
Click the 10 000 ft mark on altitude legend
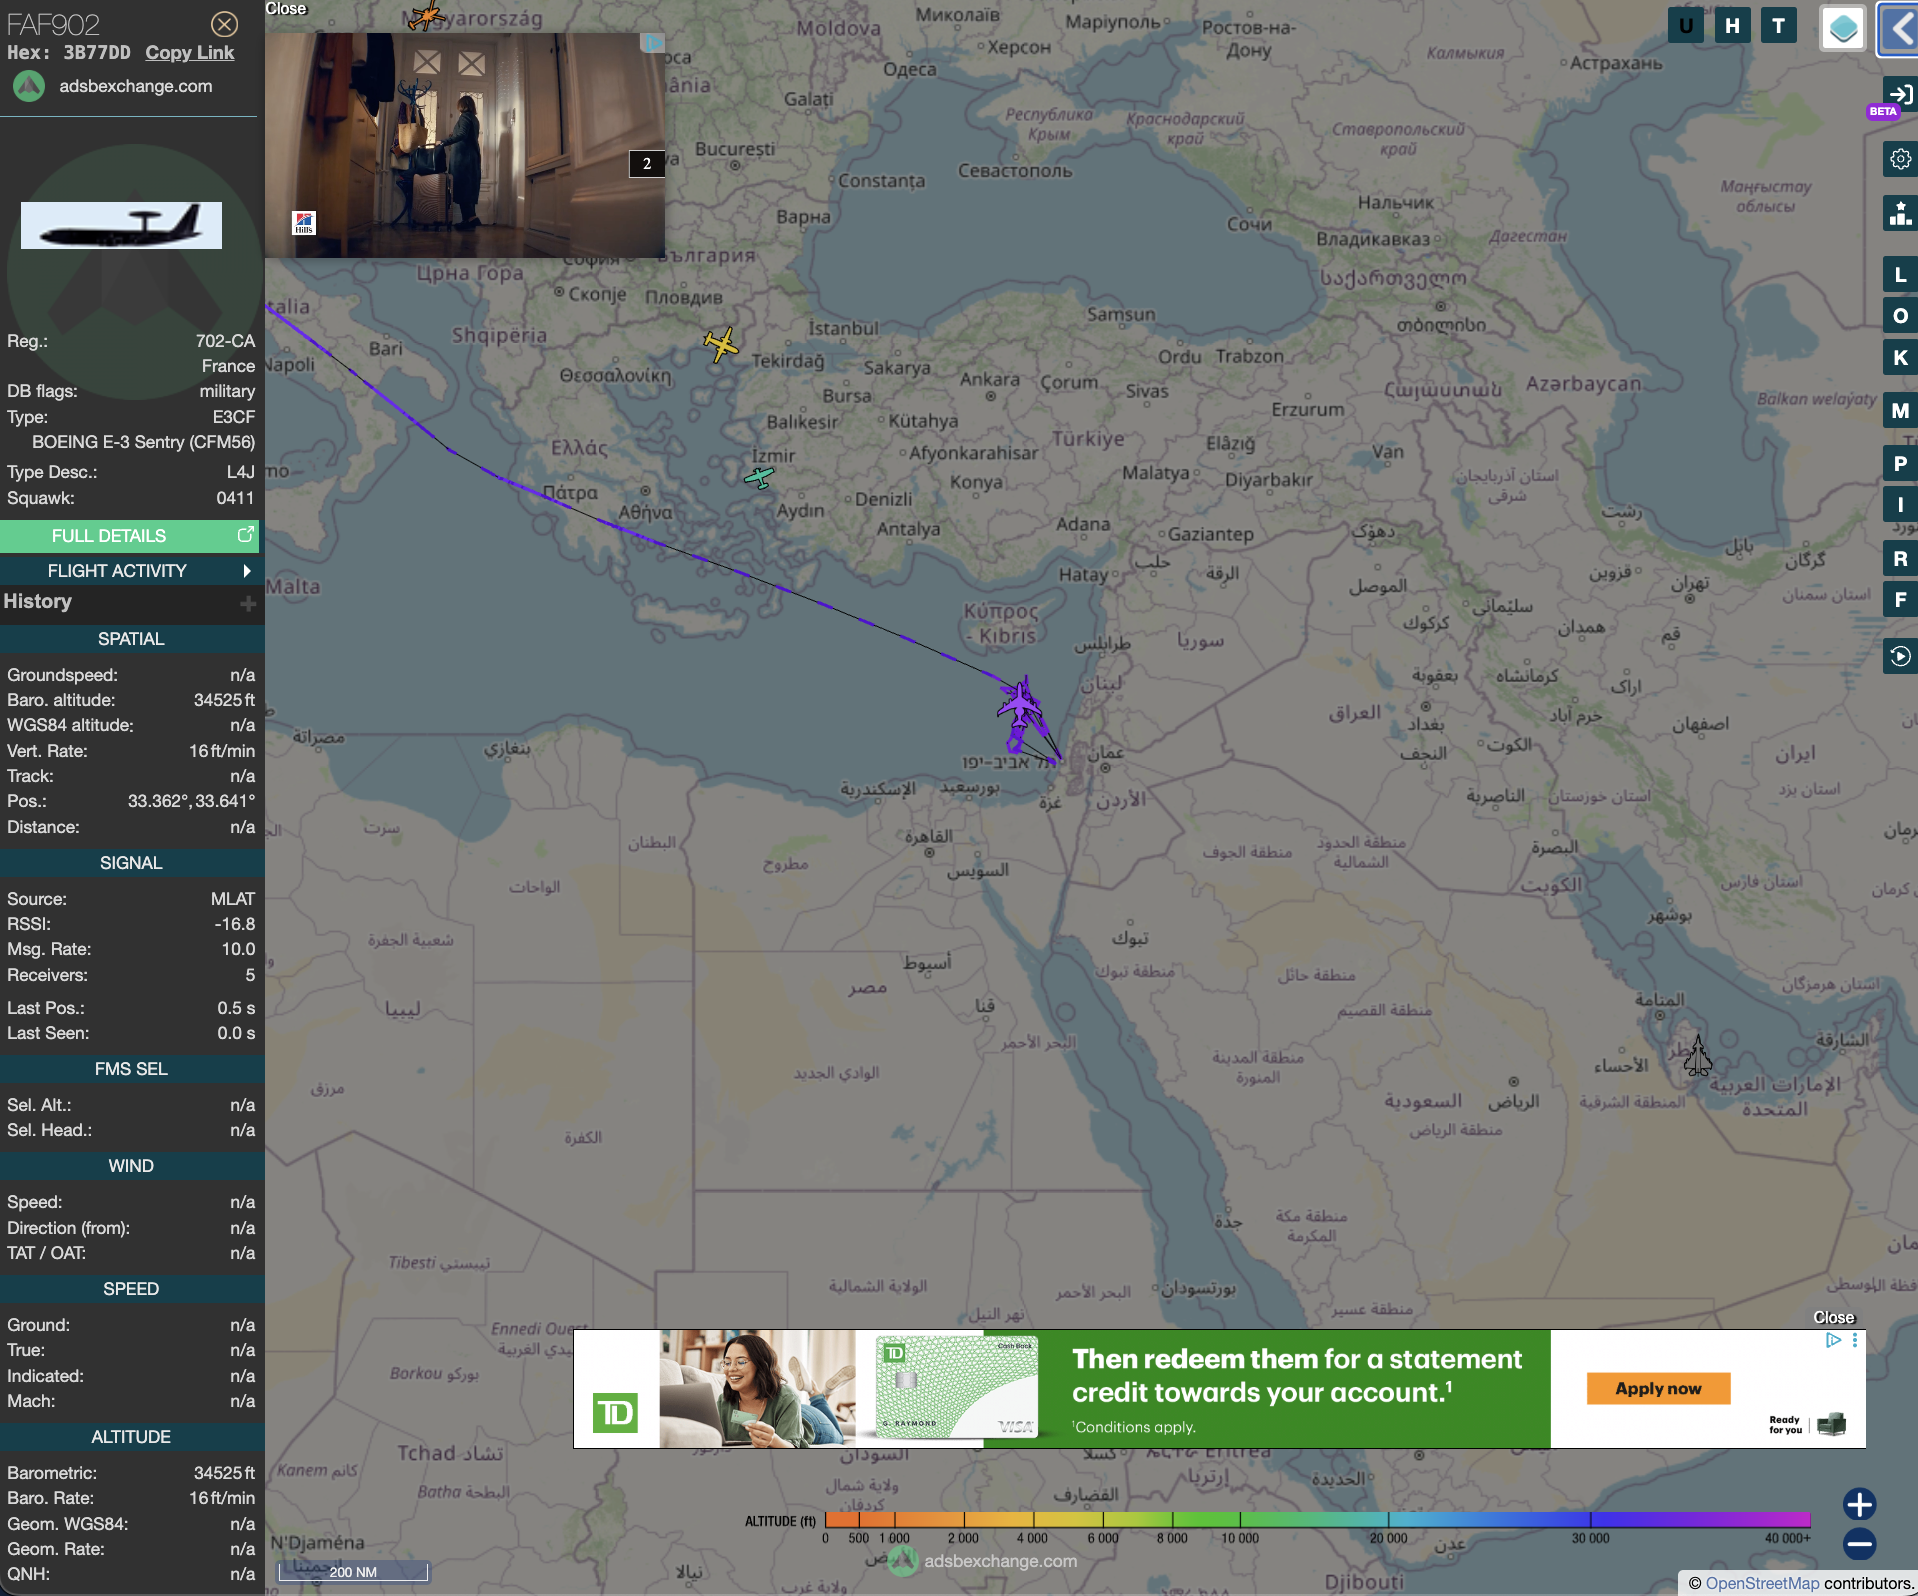coord(1240,1538)
